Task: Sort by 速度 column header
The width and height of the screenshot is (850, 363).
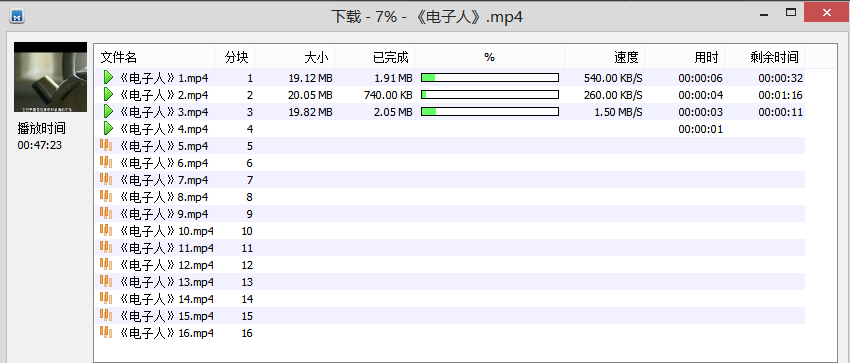Action: [605, 57]
